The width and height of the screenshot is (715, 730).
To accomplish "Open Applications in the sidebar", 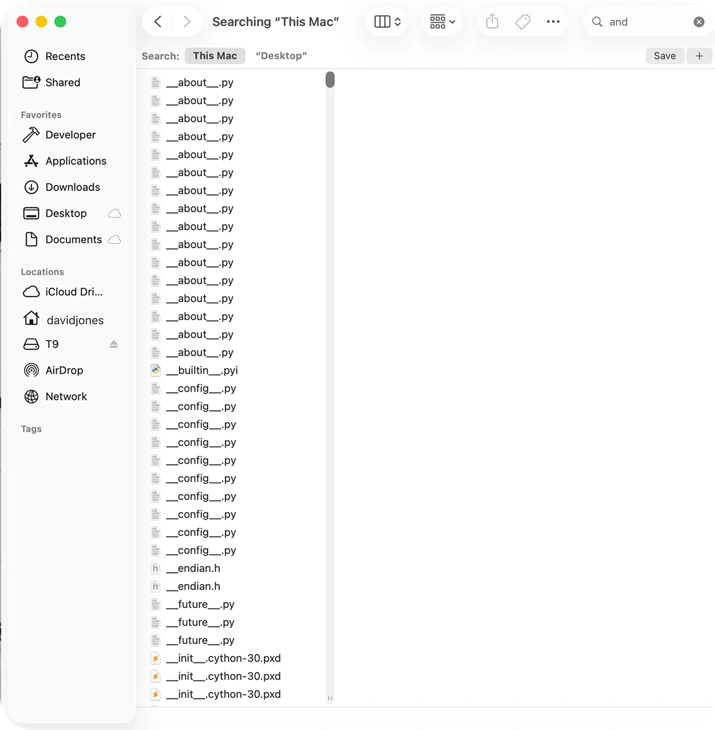I will coord(76,161).
